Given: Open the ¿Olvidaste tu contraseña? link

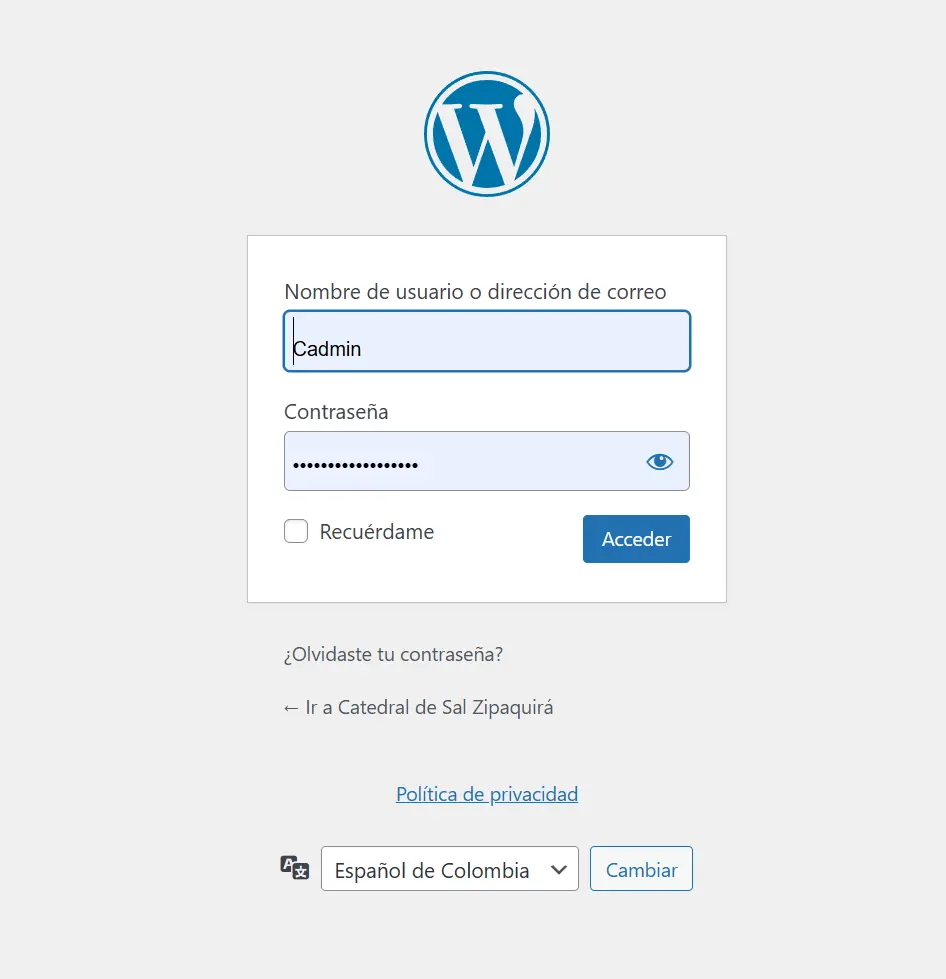Looking at the screenshot, I should (x=393, y=654).
